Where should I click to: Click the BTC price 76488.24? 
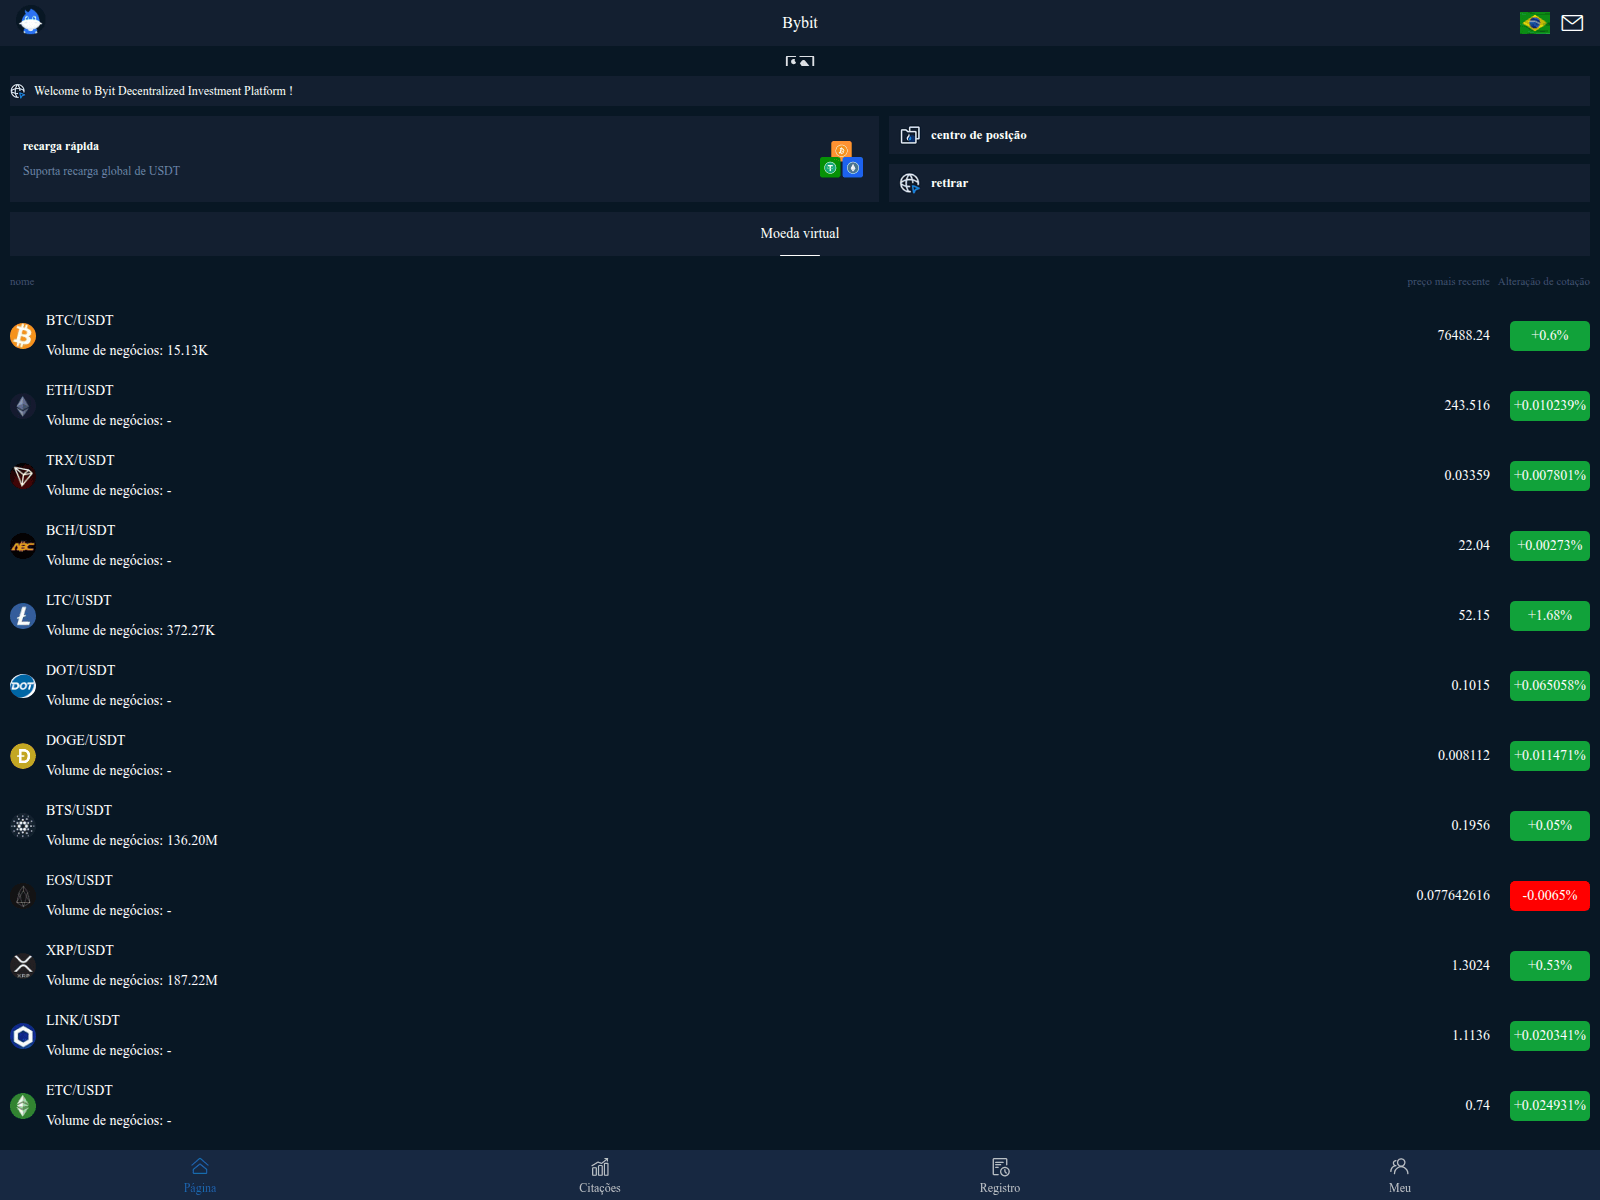1464,336
